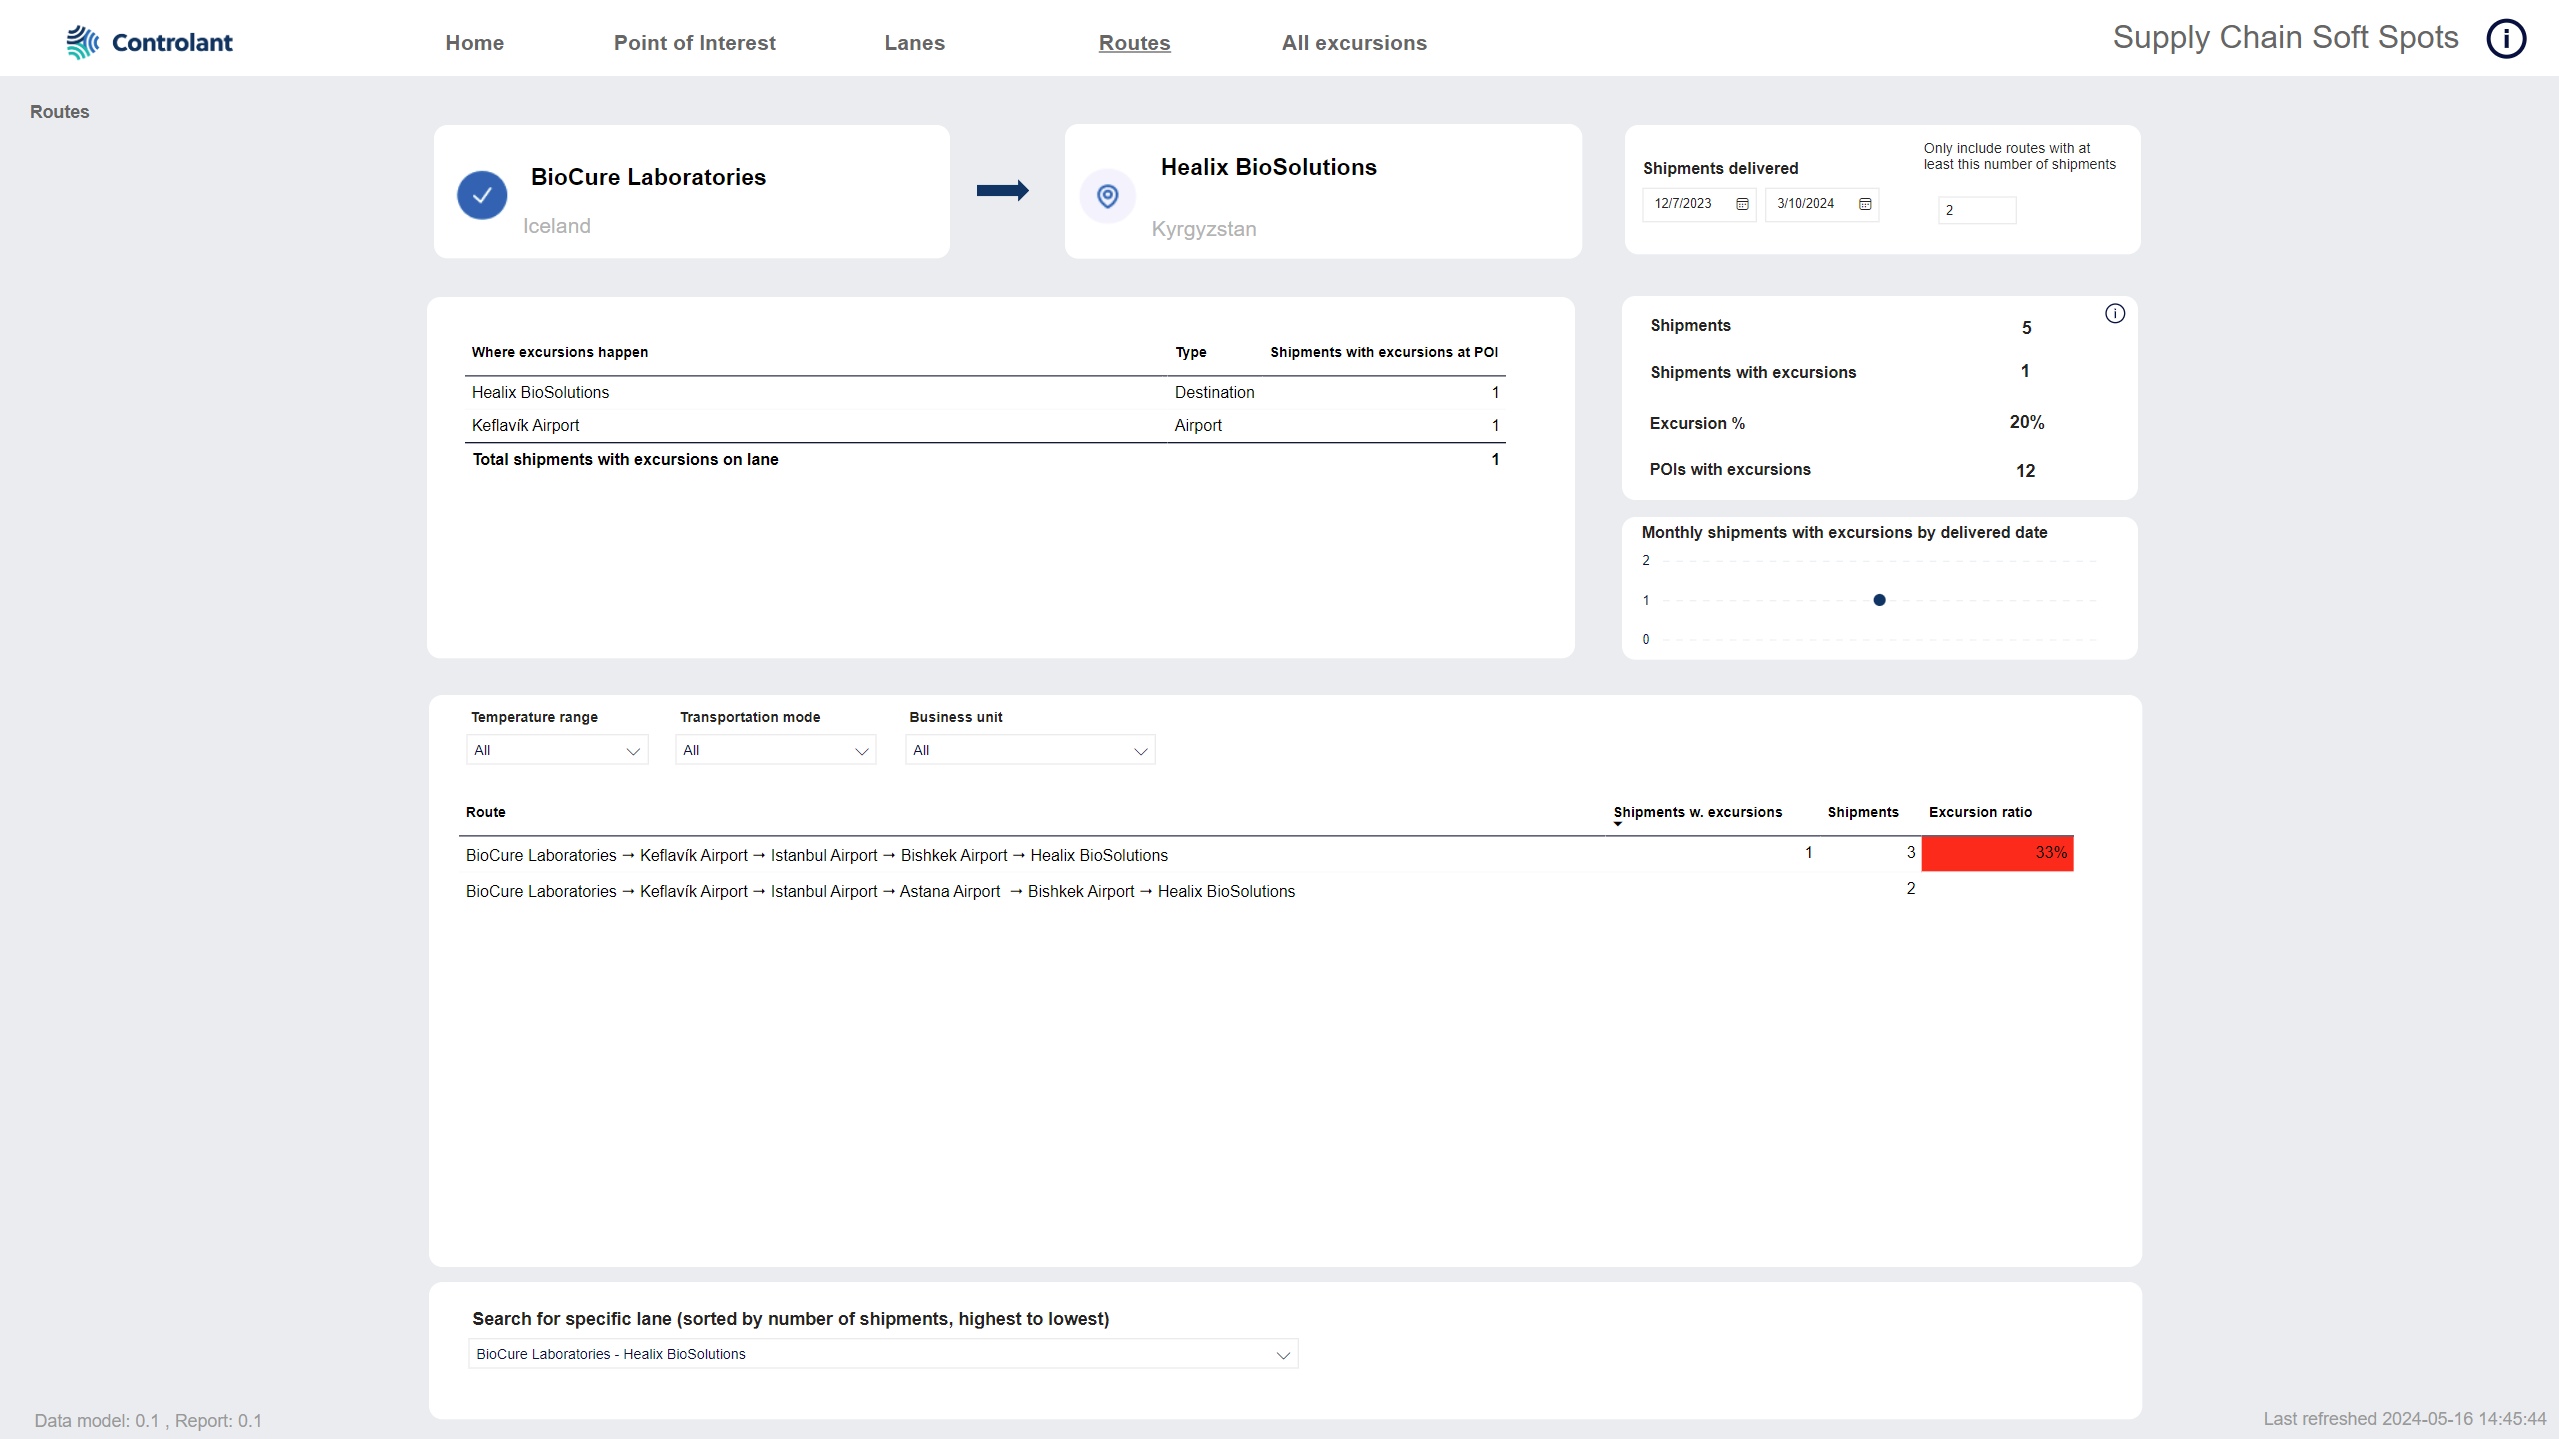This screenshot has height=1439, width=2559.
Task: Select the Healix BioSolutions row in excursions table
Action: point(985,393)
